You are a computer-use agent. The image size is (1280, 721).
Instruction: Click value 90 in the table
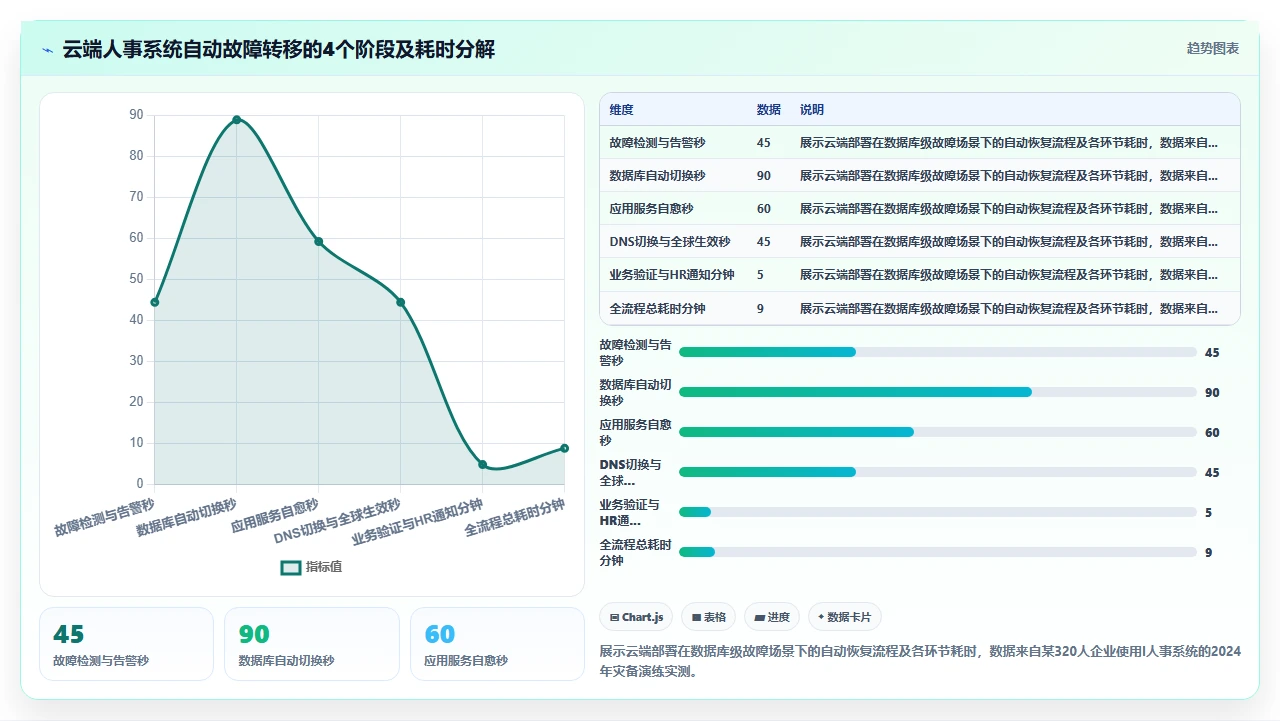click(x=764, y=176)
